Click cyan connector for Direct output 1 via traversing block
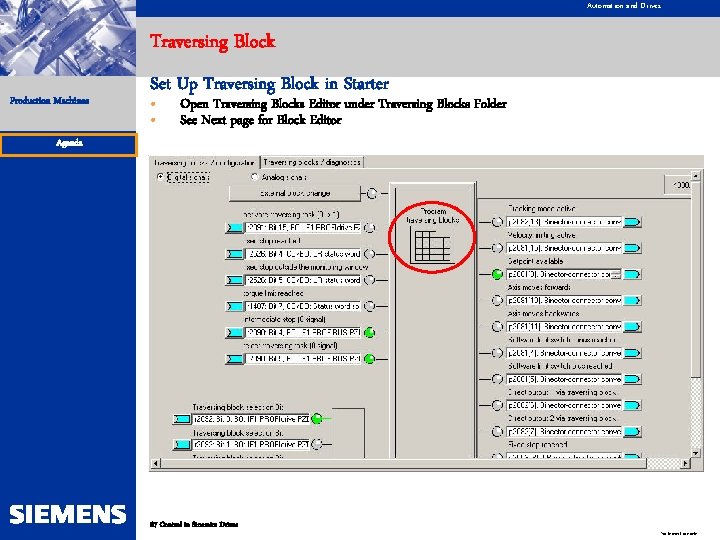720x540 pixels. tap(633, 405)
